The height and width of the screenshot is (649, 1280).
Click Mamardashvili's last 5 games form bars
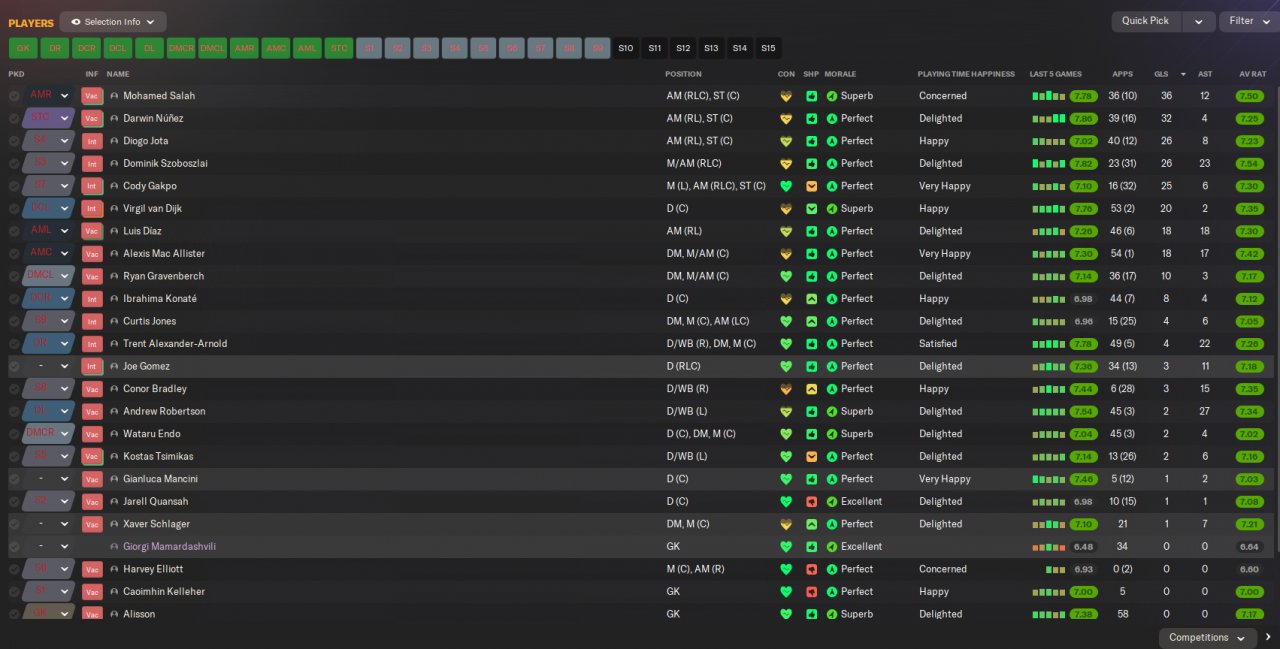click(1048, 547)
